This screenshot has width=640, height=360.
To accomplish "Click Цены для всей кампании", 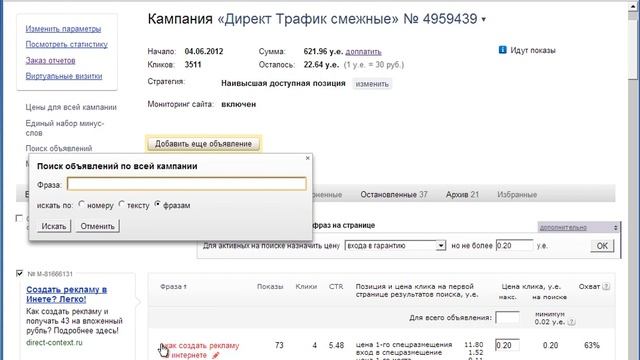I will click(x=71, y=107).
